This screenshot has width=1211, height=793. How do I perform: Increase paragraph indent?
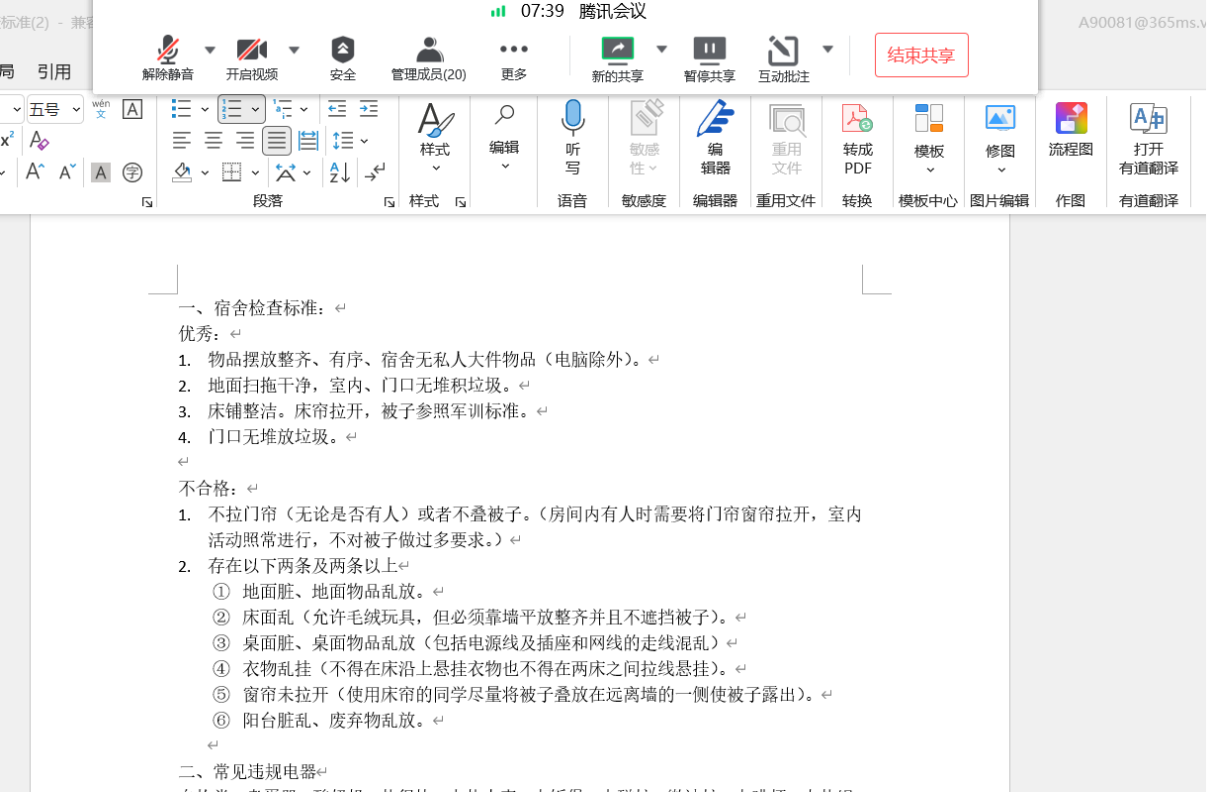click(x=369, y=109)
